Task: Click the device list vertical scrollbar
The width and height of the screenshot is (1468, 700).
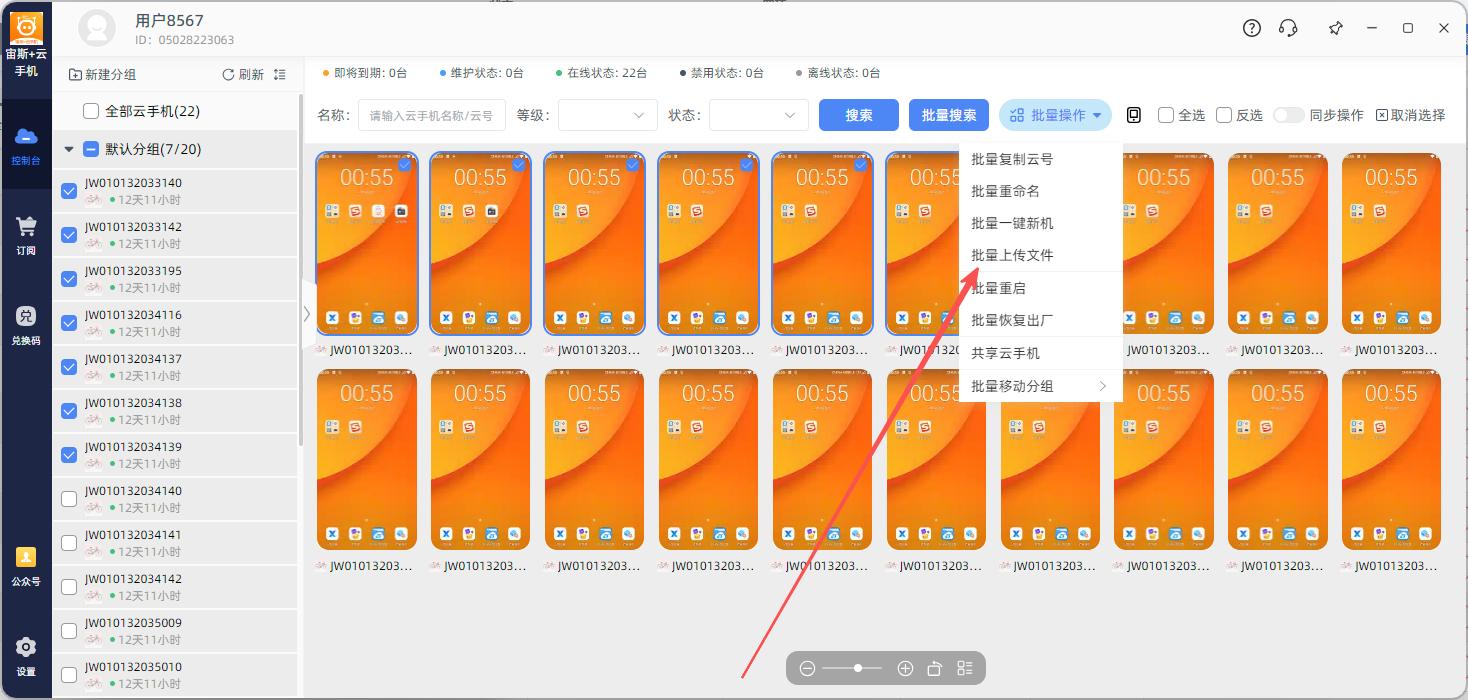Action: click(300, 270)
